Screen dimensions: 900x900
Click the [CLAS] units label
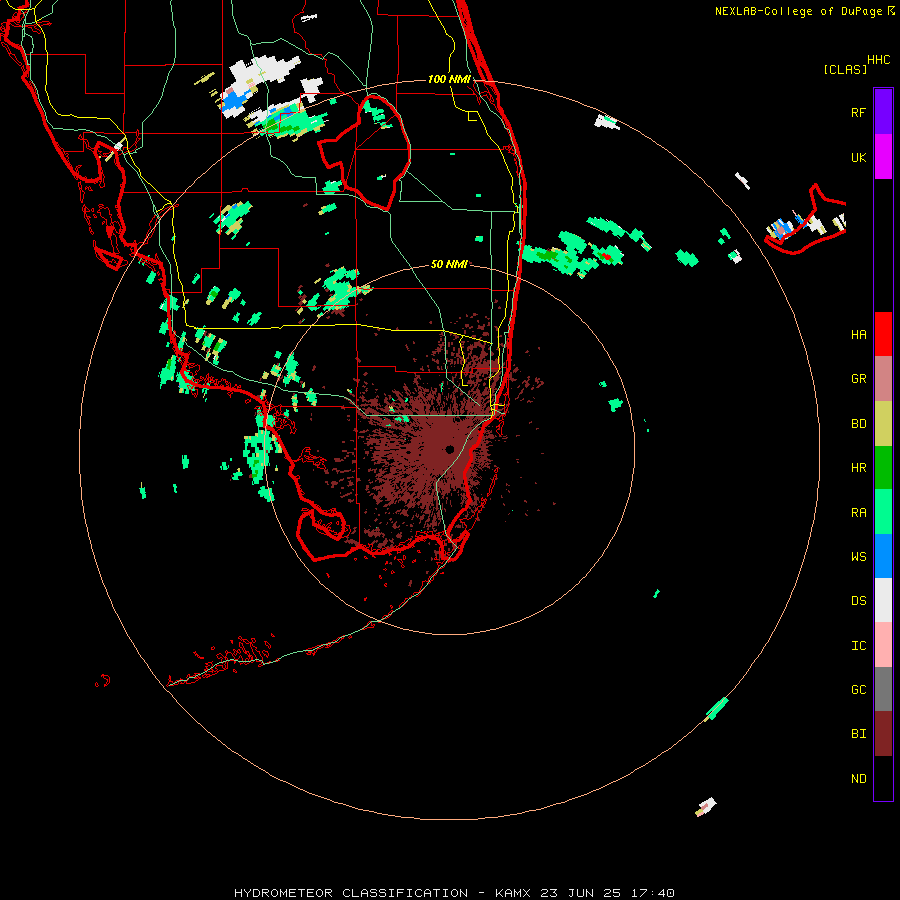pos(845,69)
